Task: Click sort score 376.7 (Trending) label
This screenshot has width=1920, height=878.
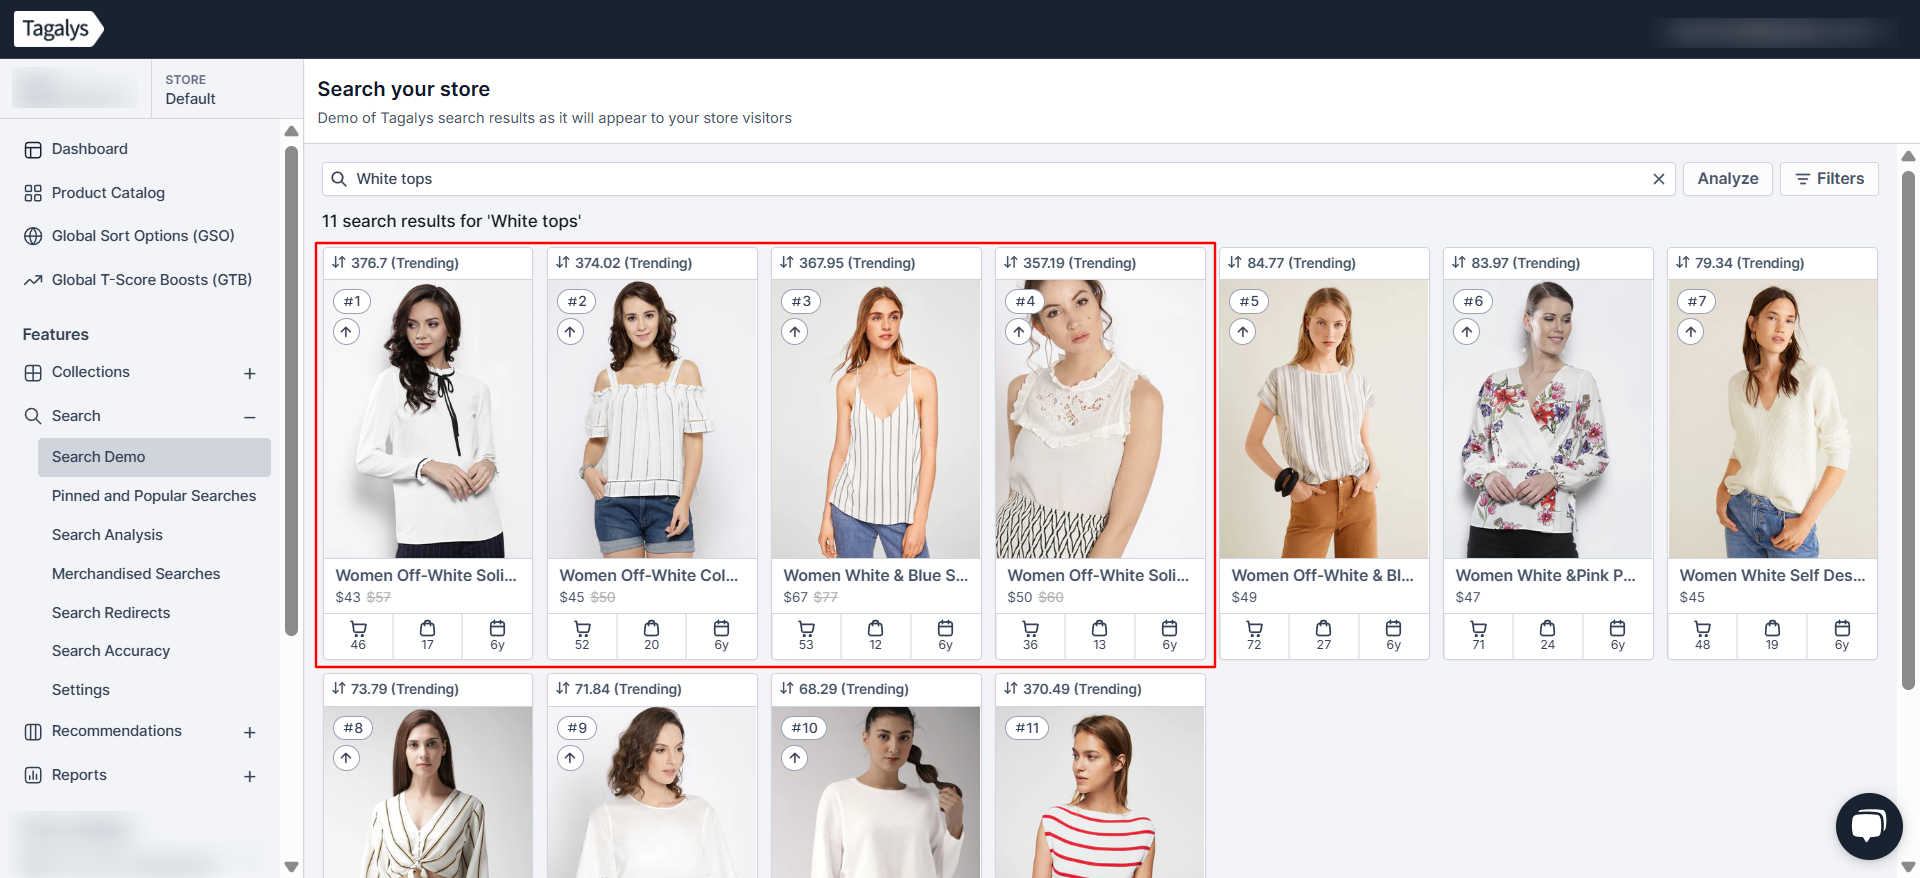Action: (x=396, y=263)
